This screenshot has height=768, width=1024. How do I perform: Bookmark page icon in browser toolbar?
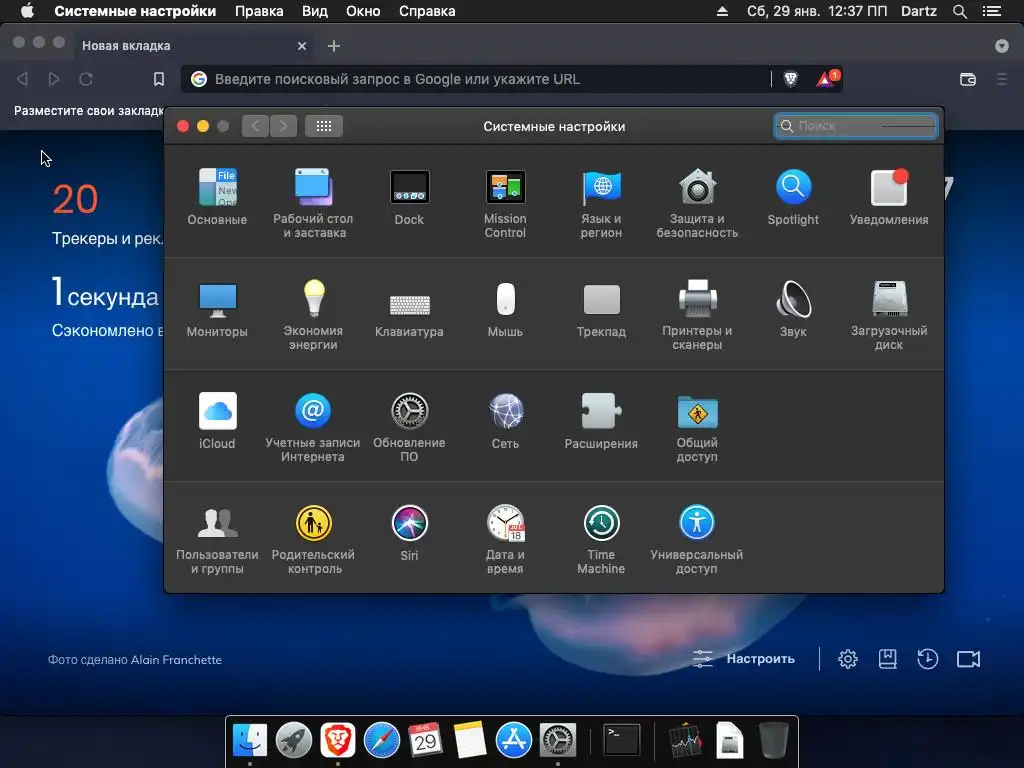click(159, 79)
